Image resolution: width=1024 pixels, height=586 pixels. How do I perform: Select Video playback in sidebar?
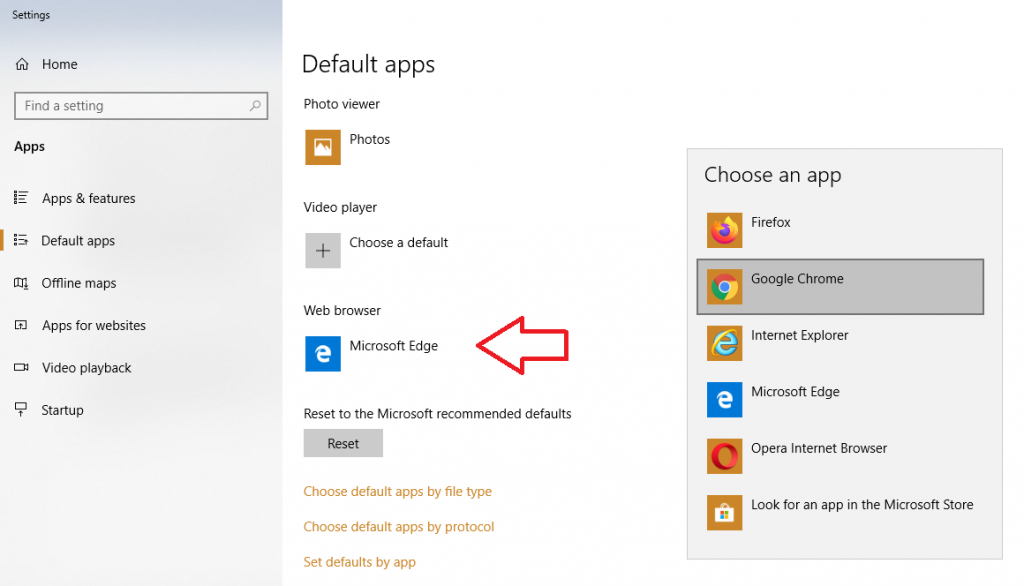click(x=86, y=368)
